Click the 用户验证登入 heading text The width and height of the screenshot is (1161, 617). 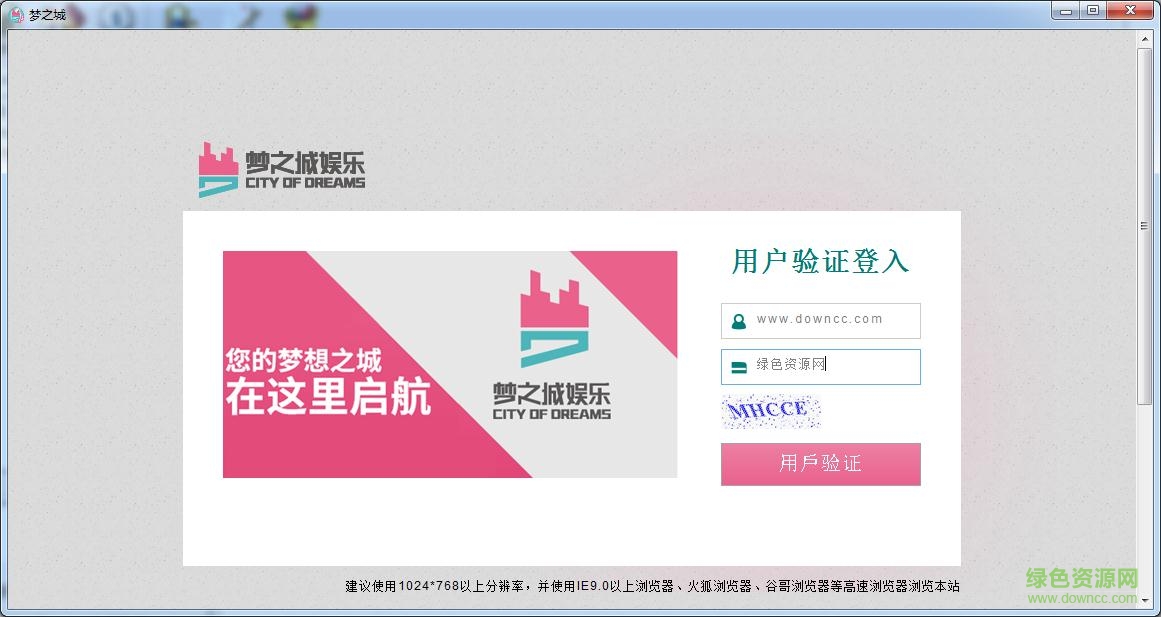pyautogui.click(x=820, y=261)
